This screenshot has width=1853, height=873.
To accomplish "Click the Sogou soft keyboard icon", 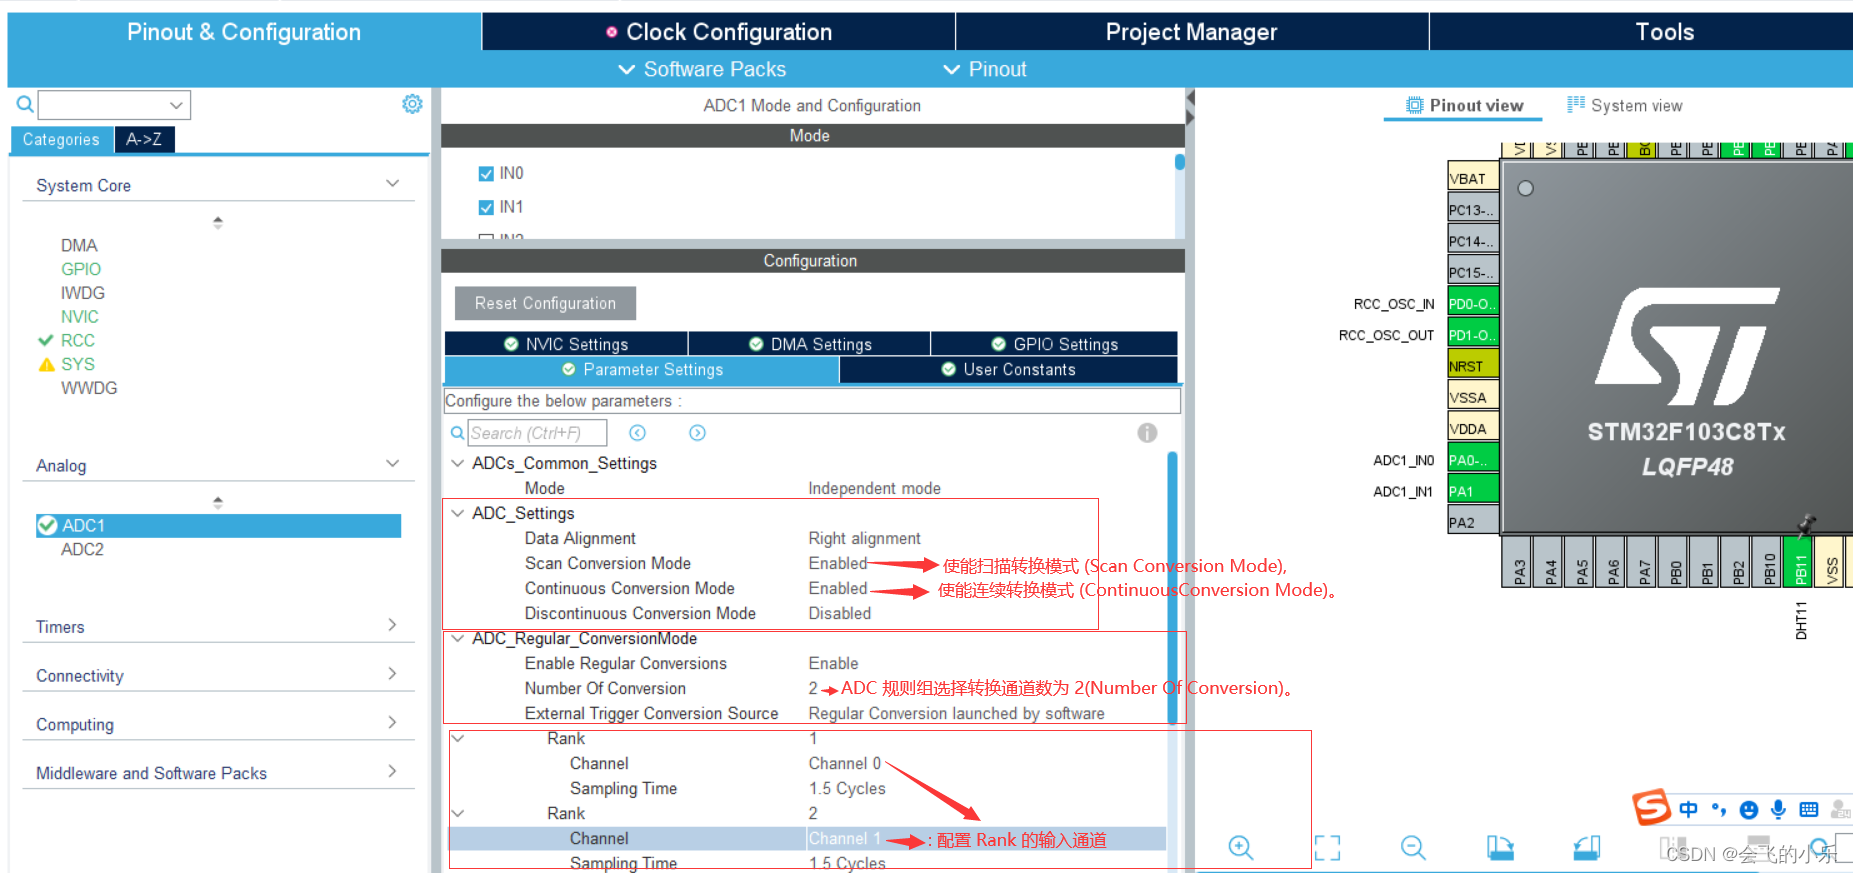I will tap(1809, 809).
